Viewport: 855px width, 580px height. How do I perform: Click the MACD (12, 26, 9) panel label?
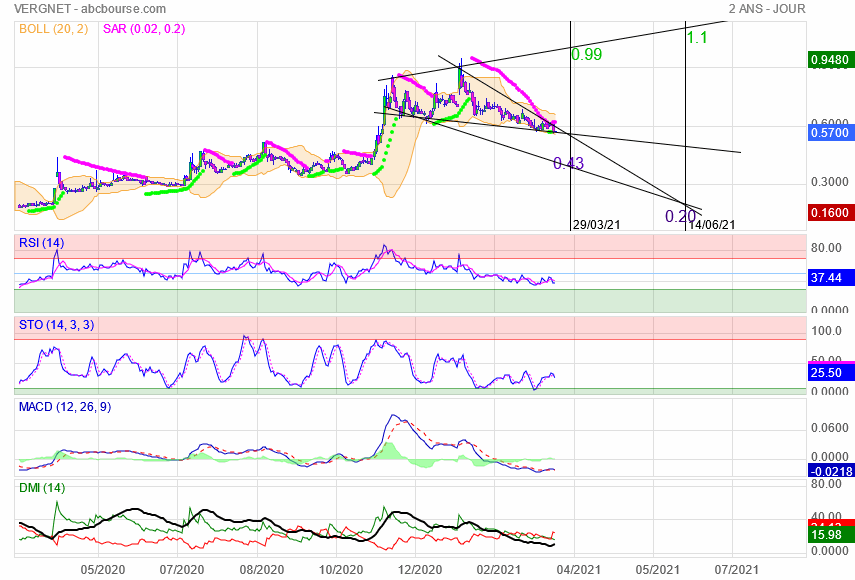67,406
